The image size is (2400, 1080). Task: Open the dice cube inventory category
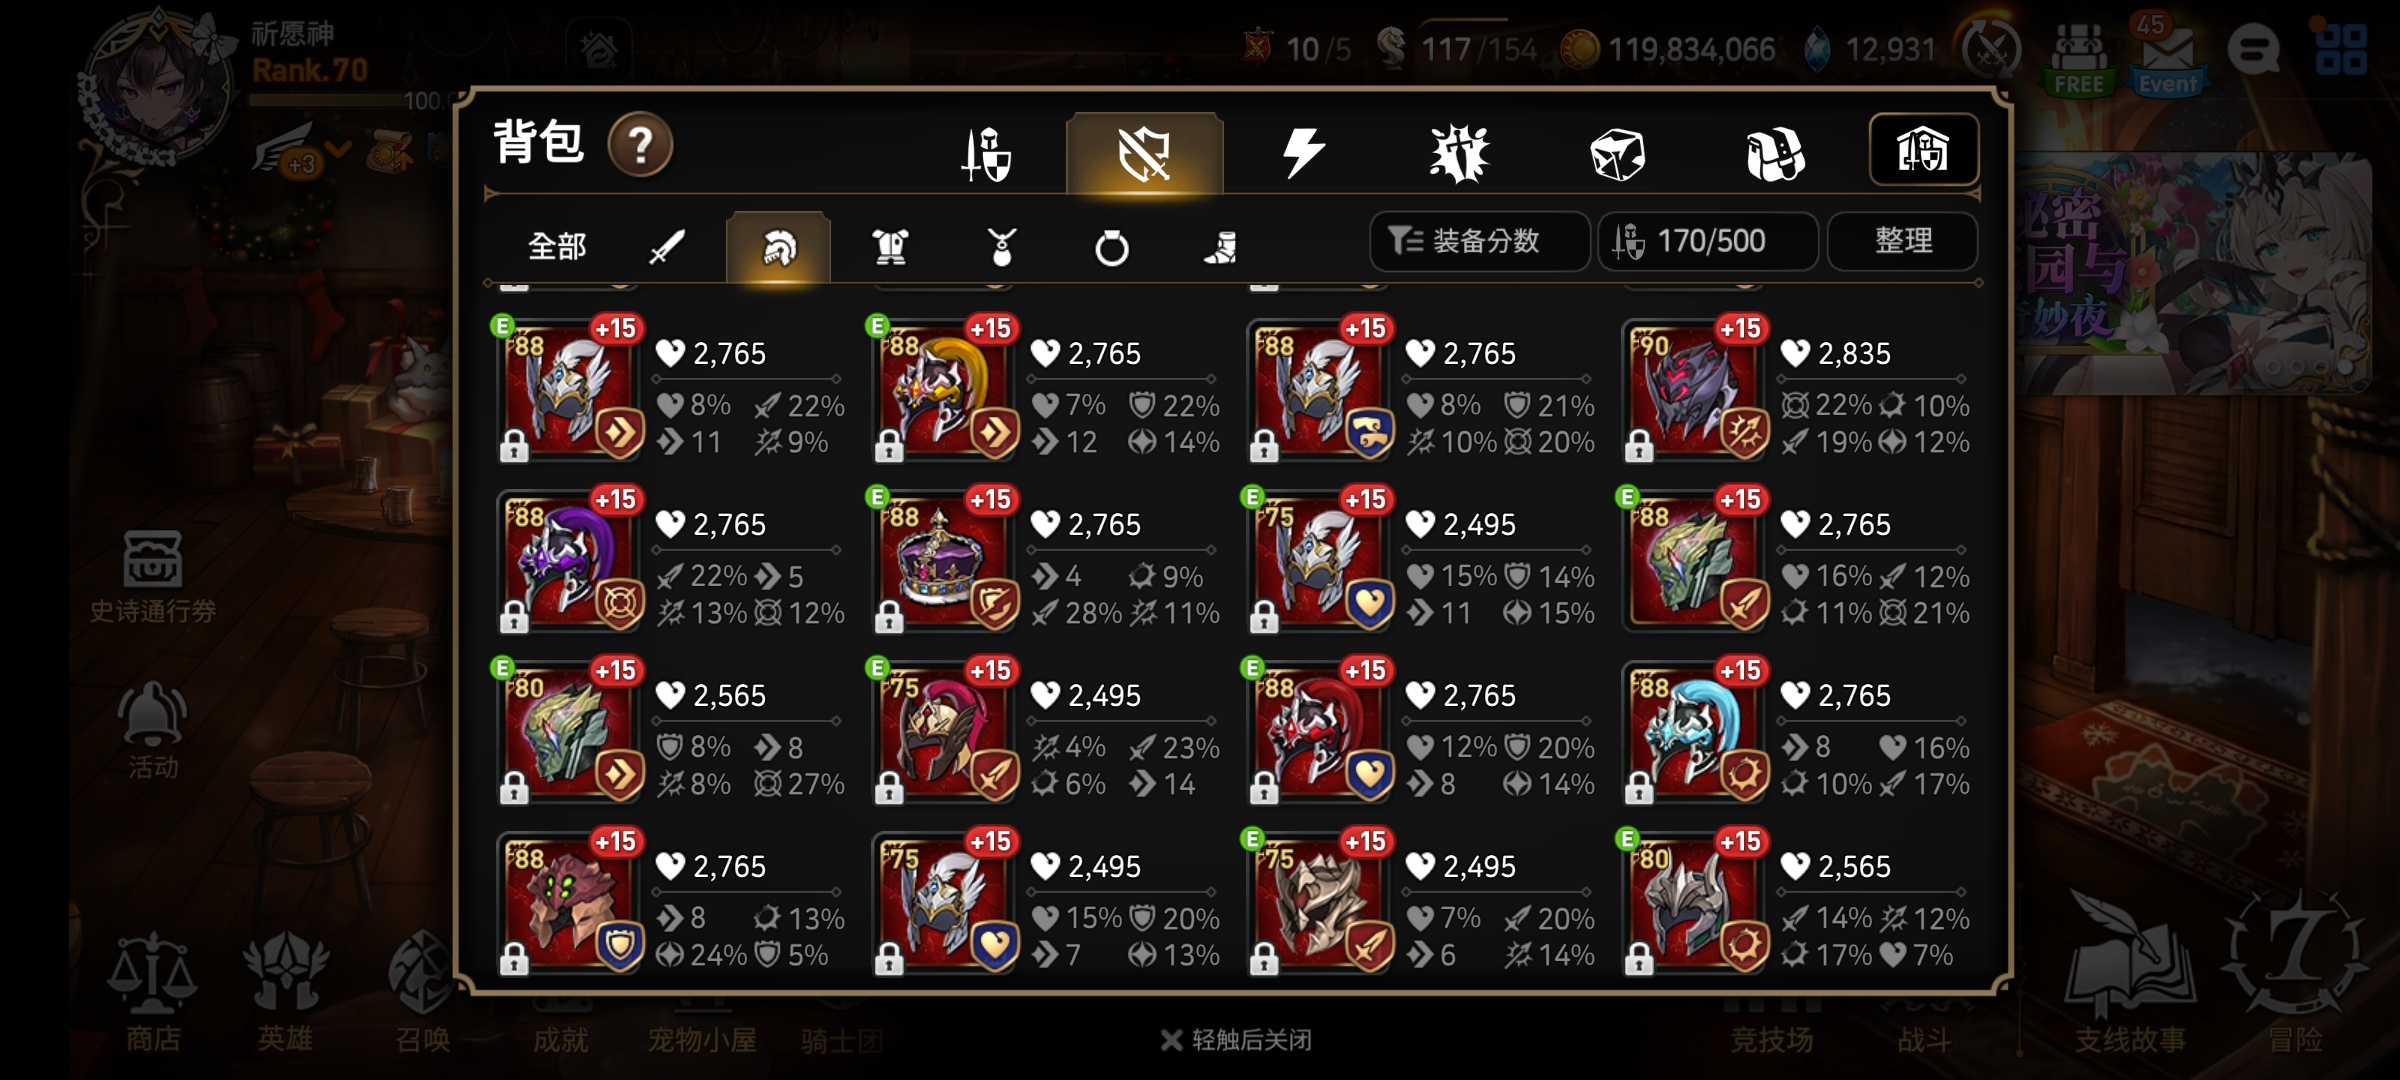coord(1617,154)
